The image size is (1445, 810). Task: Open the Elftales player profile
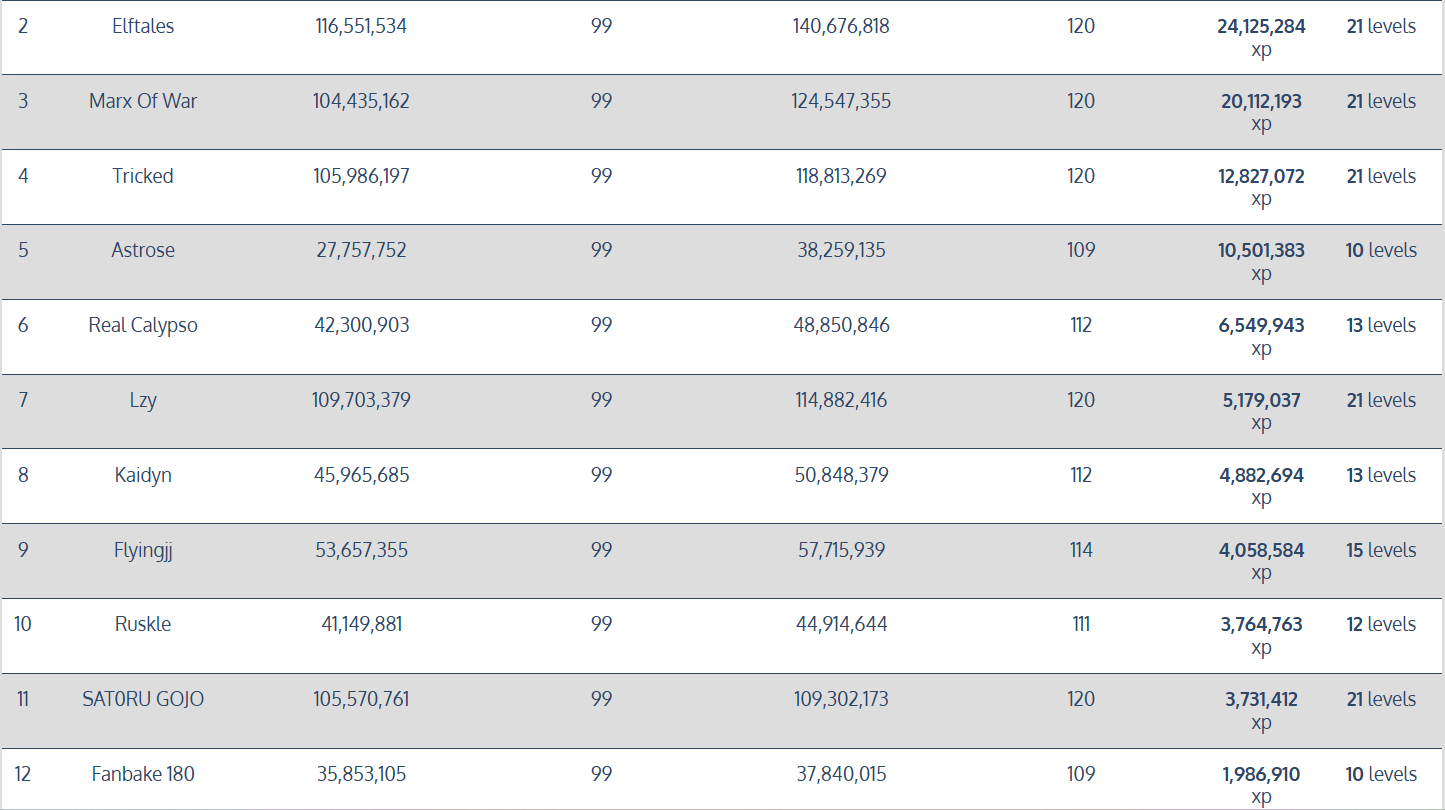[x=143, y=27]
